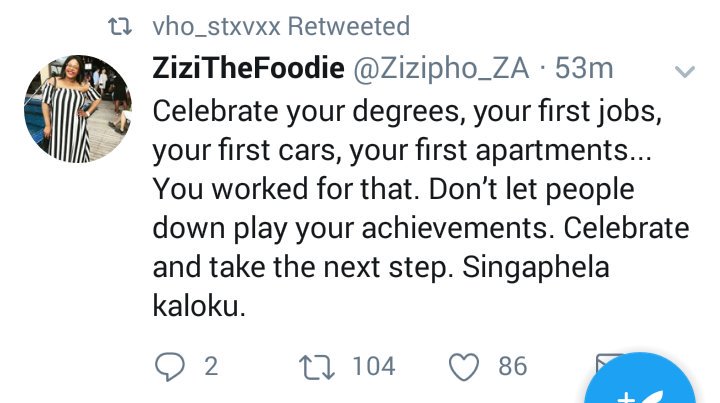This screenshot has height=403, width=720.
Task: Like the tweet with the heart icon
Action: click(464, 367)
